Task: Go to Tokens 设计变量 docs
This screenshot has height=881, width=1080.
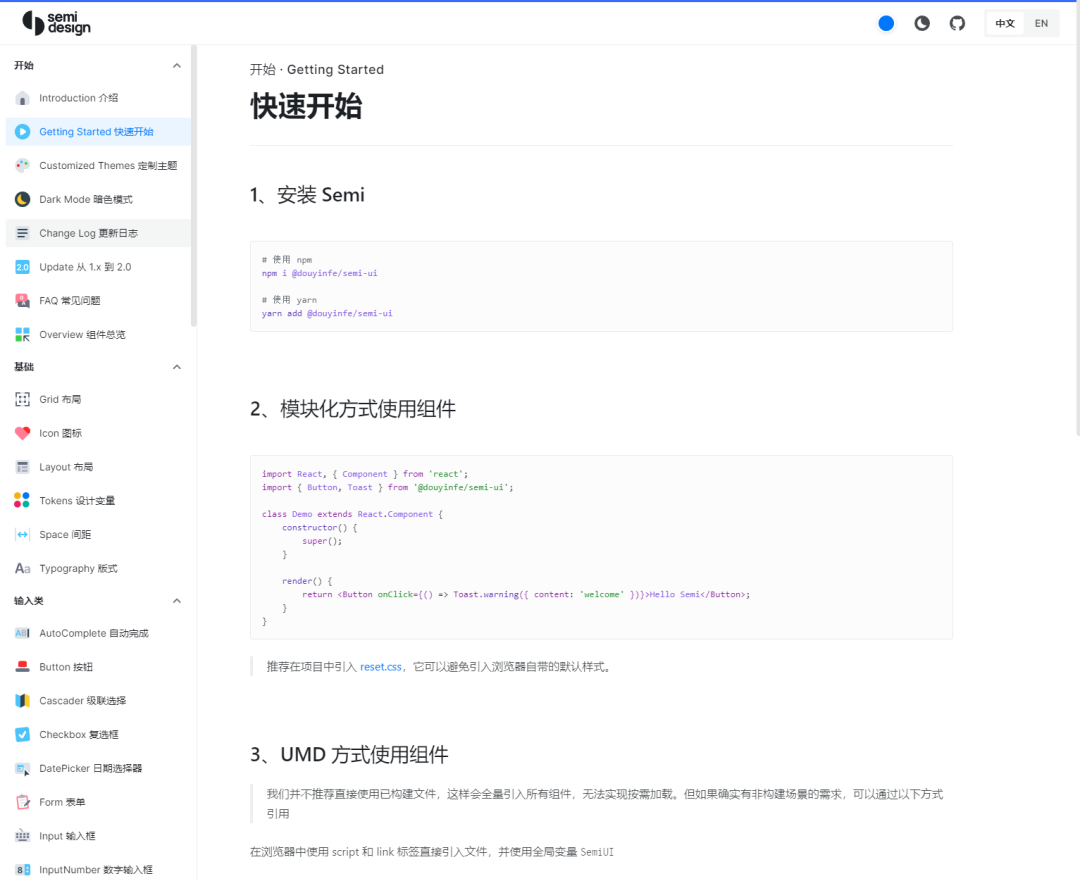Action: point(98,500)
